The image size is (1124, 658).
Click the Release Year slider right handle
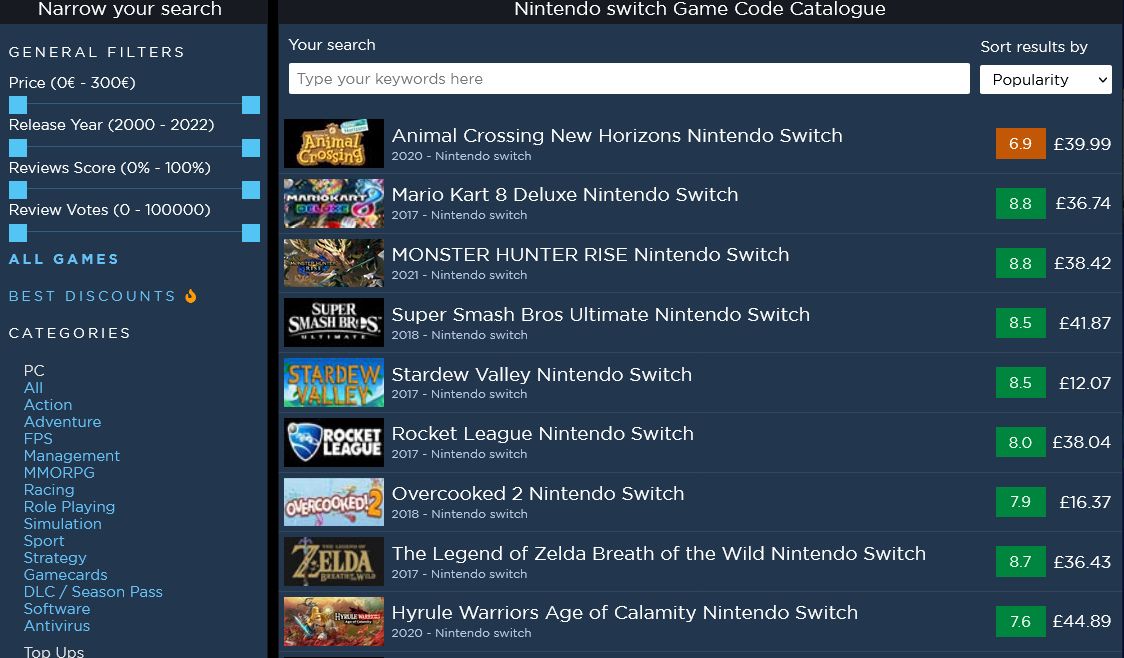[x=250, y=147]
